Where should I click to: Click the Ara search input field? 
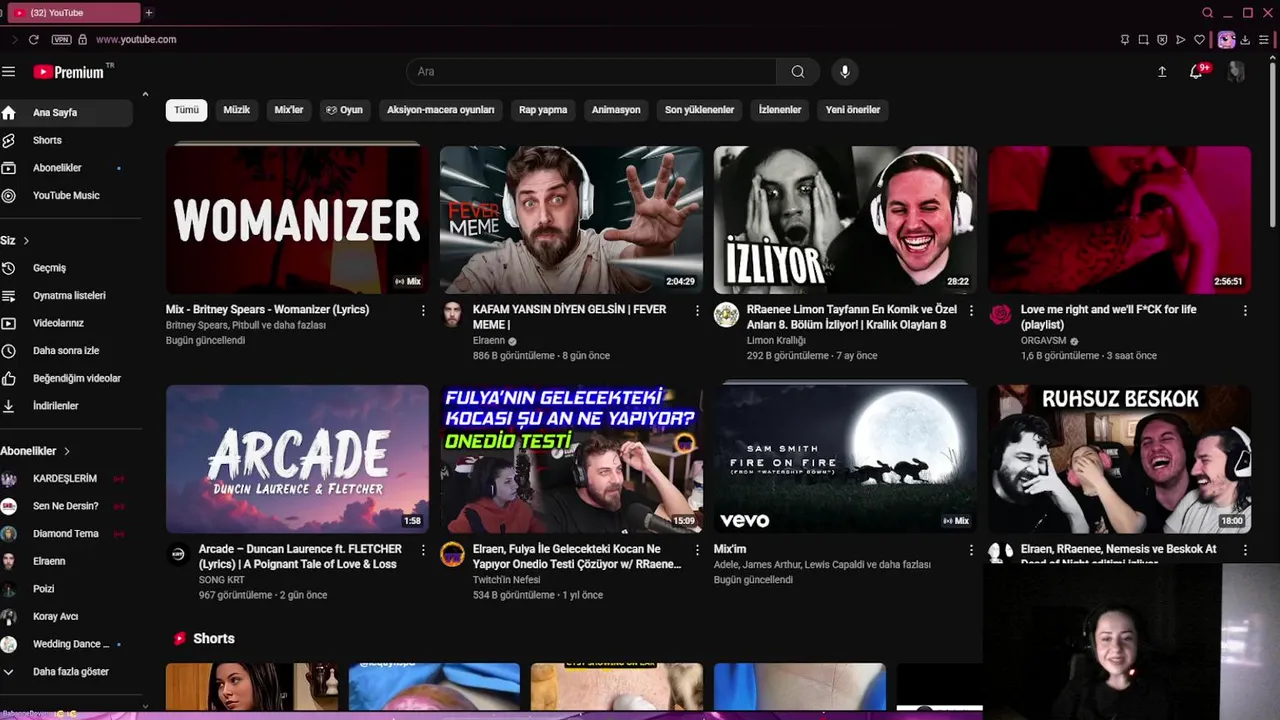click(591, 72)
